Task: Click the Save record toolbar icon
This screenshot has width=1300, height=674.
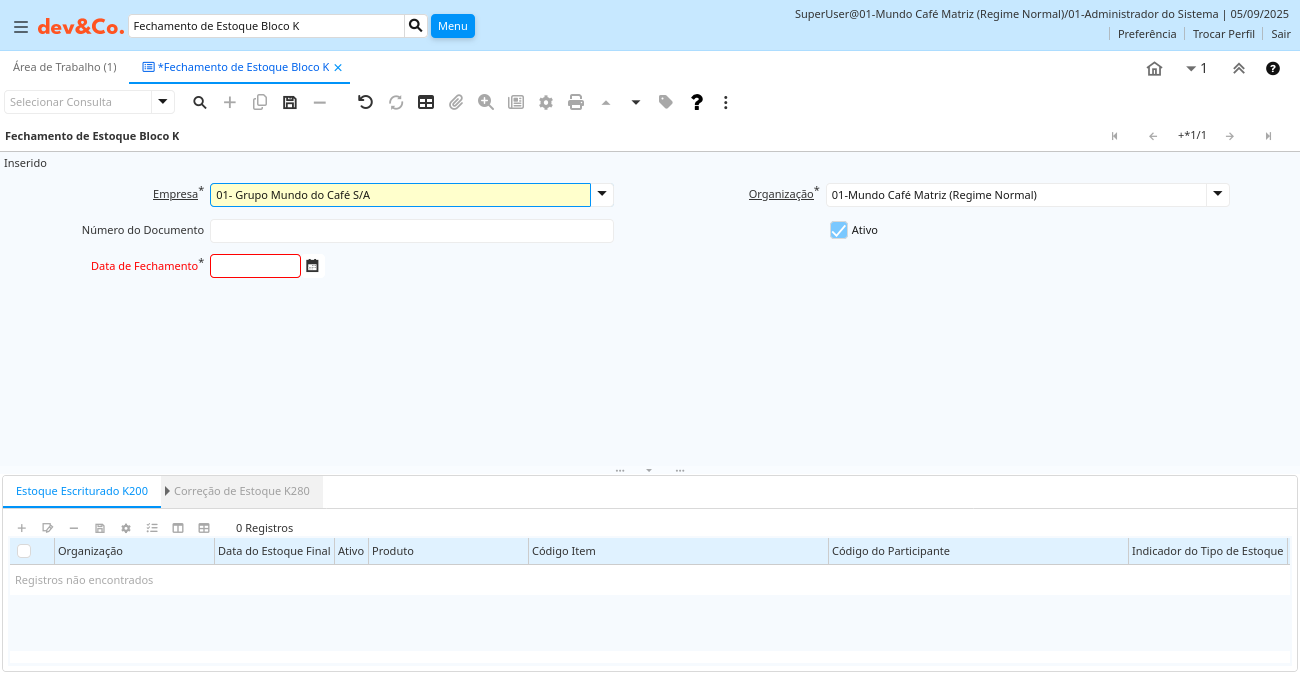Action: [290, 102]
